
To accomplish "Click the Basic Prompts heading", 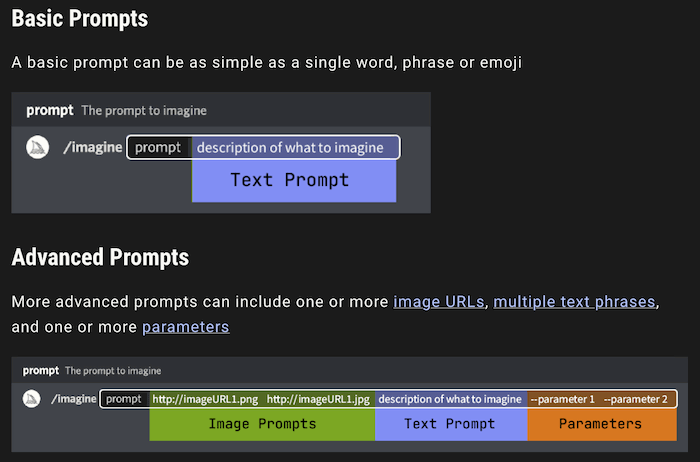I will pos(80,19).
